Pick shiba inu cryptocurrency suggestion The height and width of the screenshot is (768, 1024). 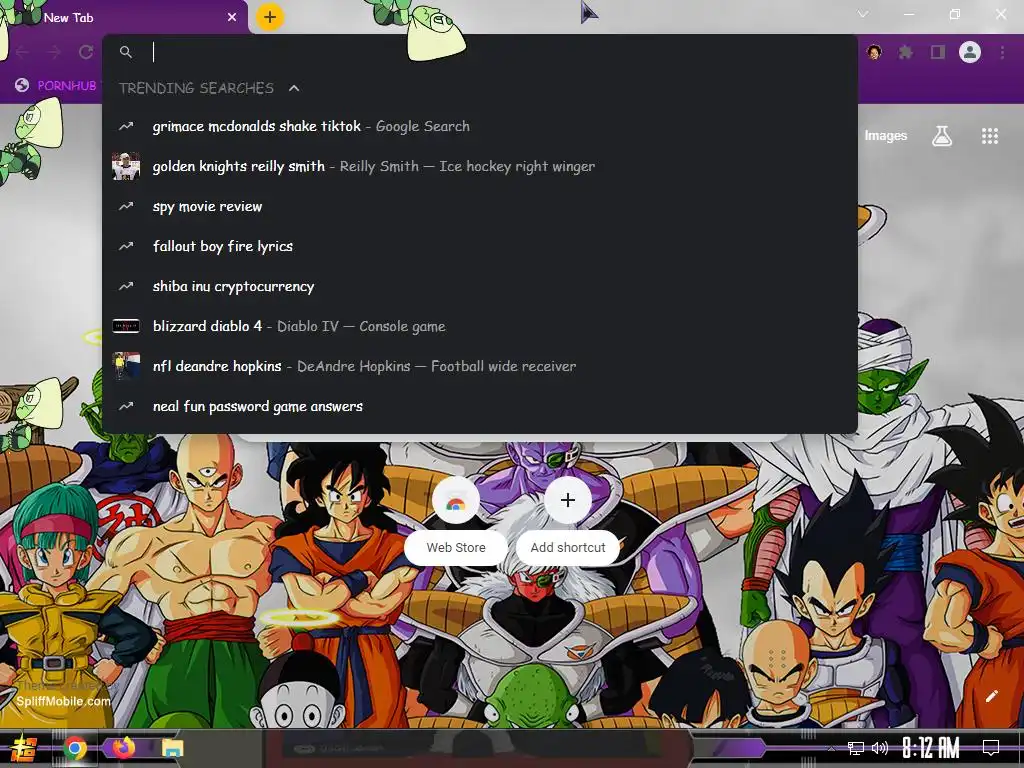[480, 286]
